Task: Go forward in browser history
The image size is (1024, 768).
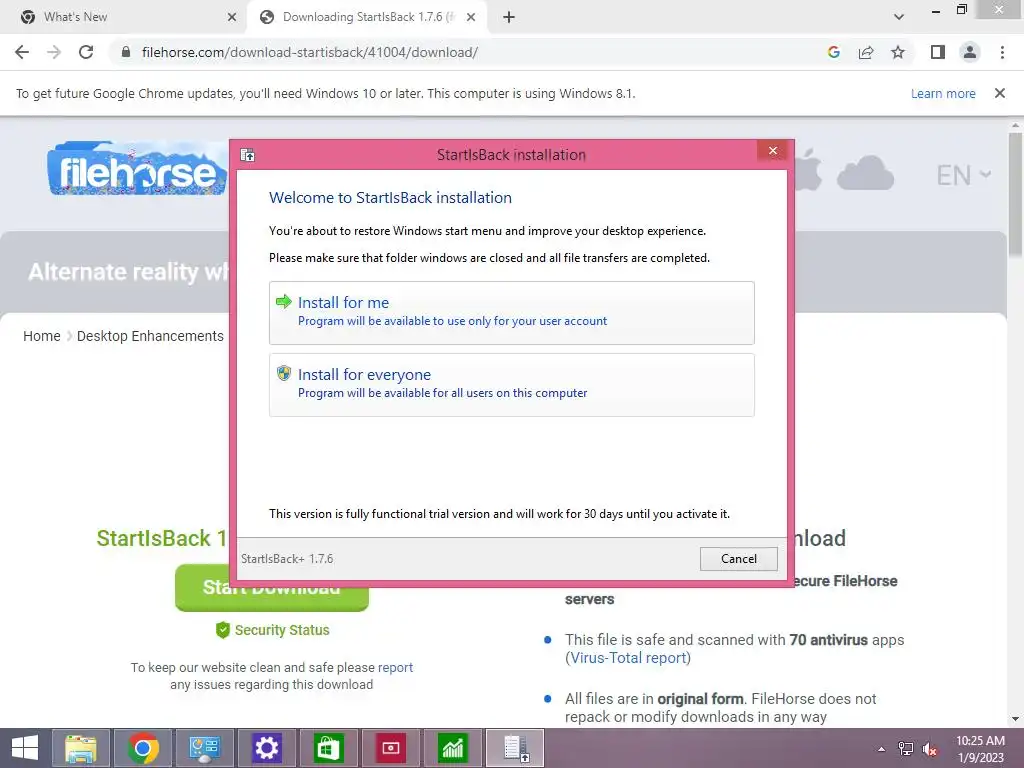Action: point(54,52)
